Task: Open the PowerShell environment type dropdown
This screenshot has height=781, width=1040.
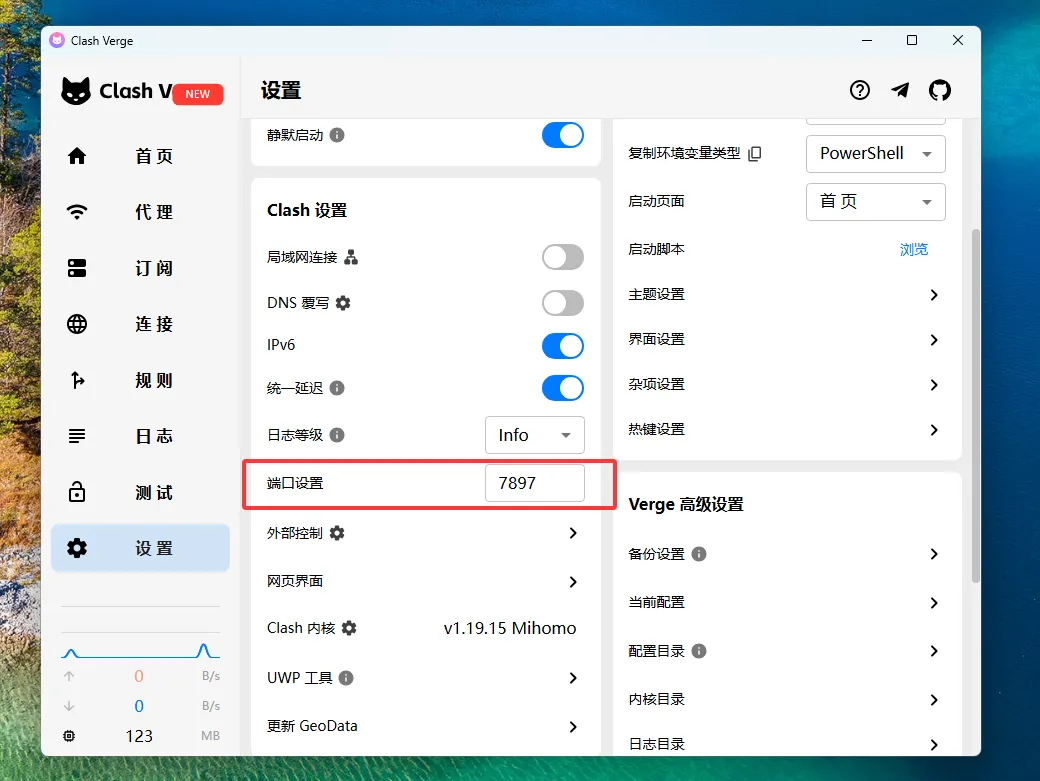Action: click(x=876, y=154)
